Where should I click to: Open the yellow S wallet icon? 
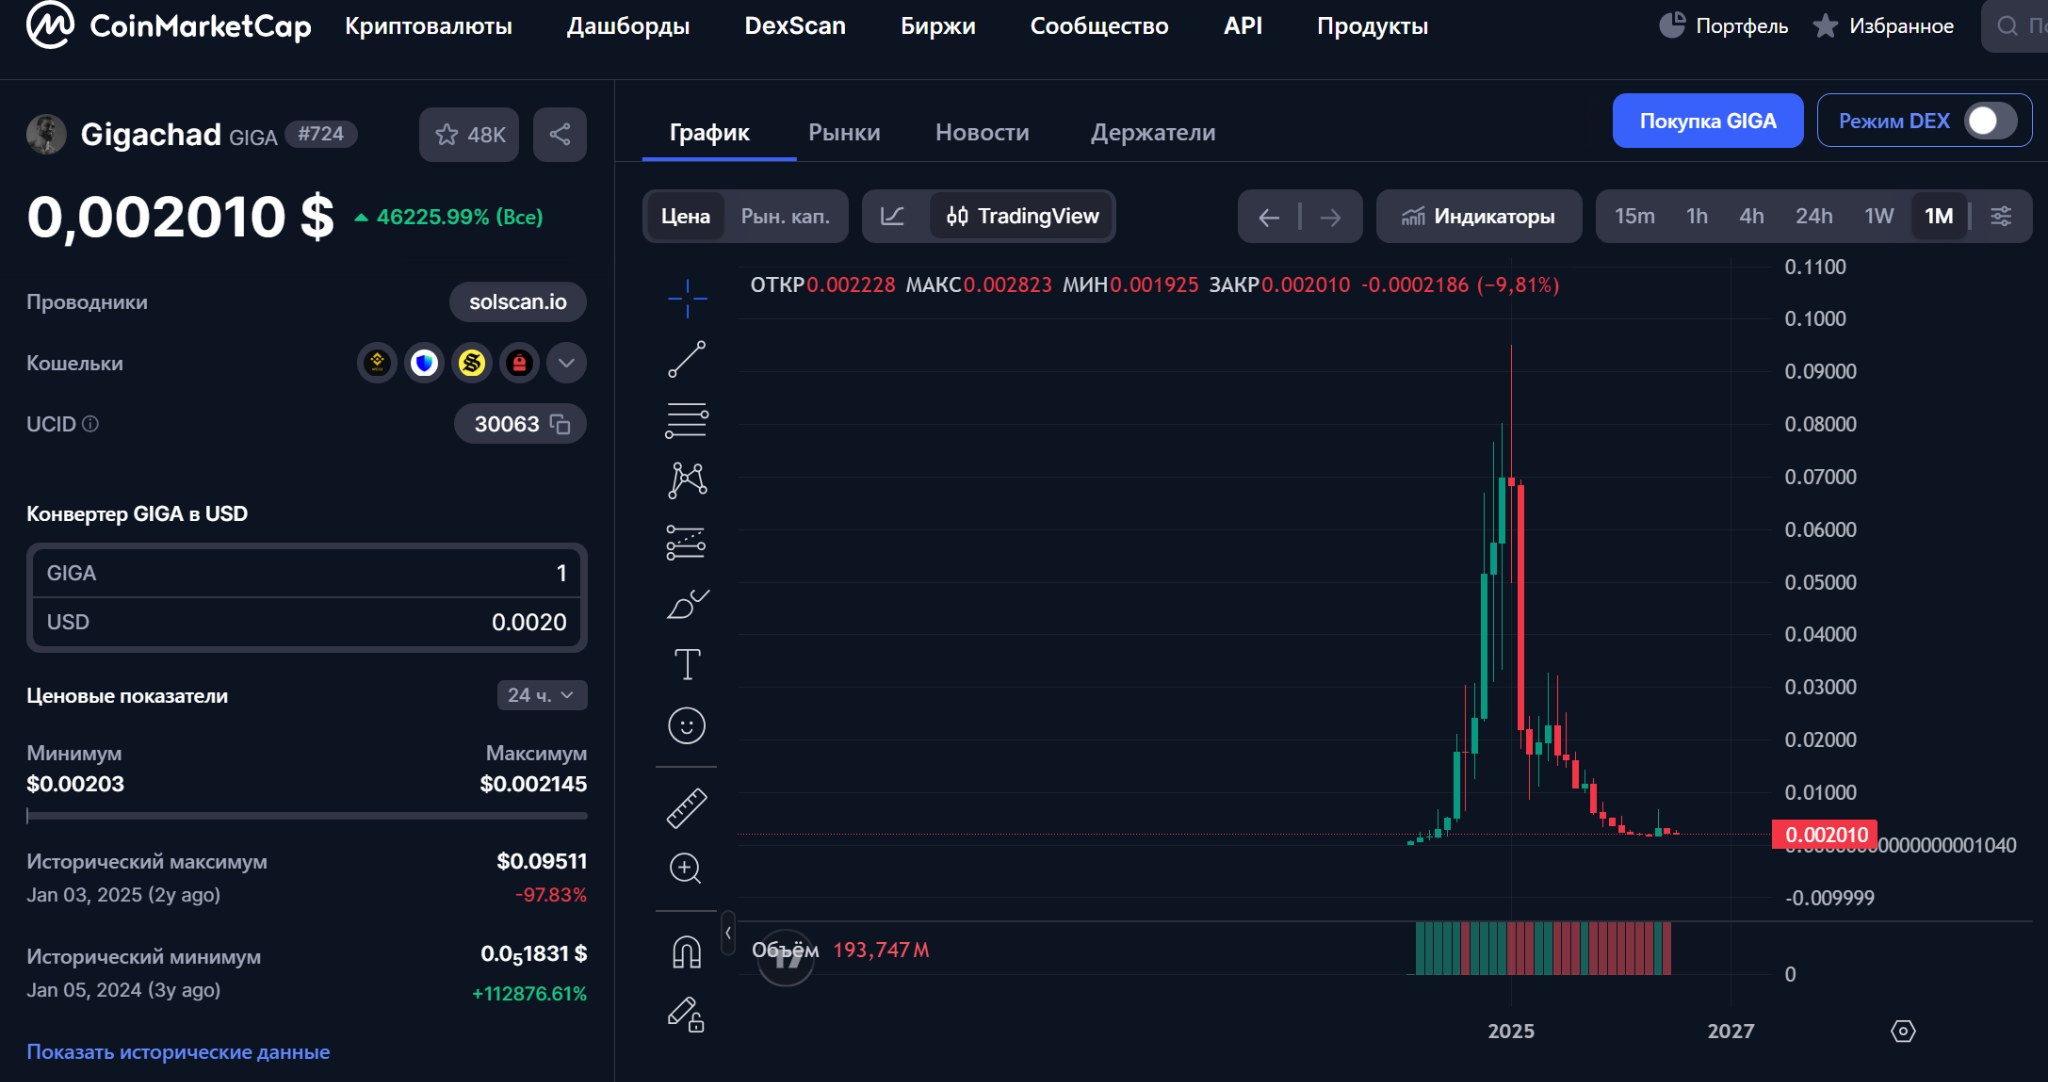point(472,363)
